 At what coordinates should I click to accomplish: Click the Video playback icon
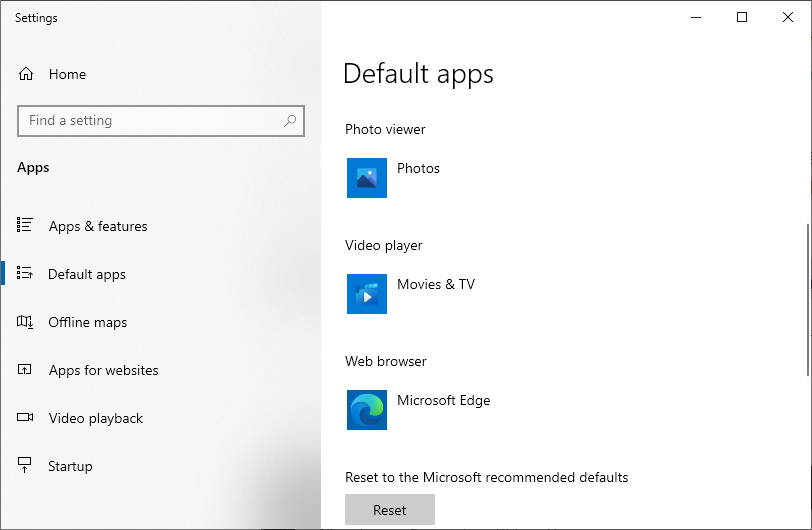pos(26,418)
